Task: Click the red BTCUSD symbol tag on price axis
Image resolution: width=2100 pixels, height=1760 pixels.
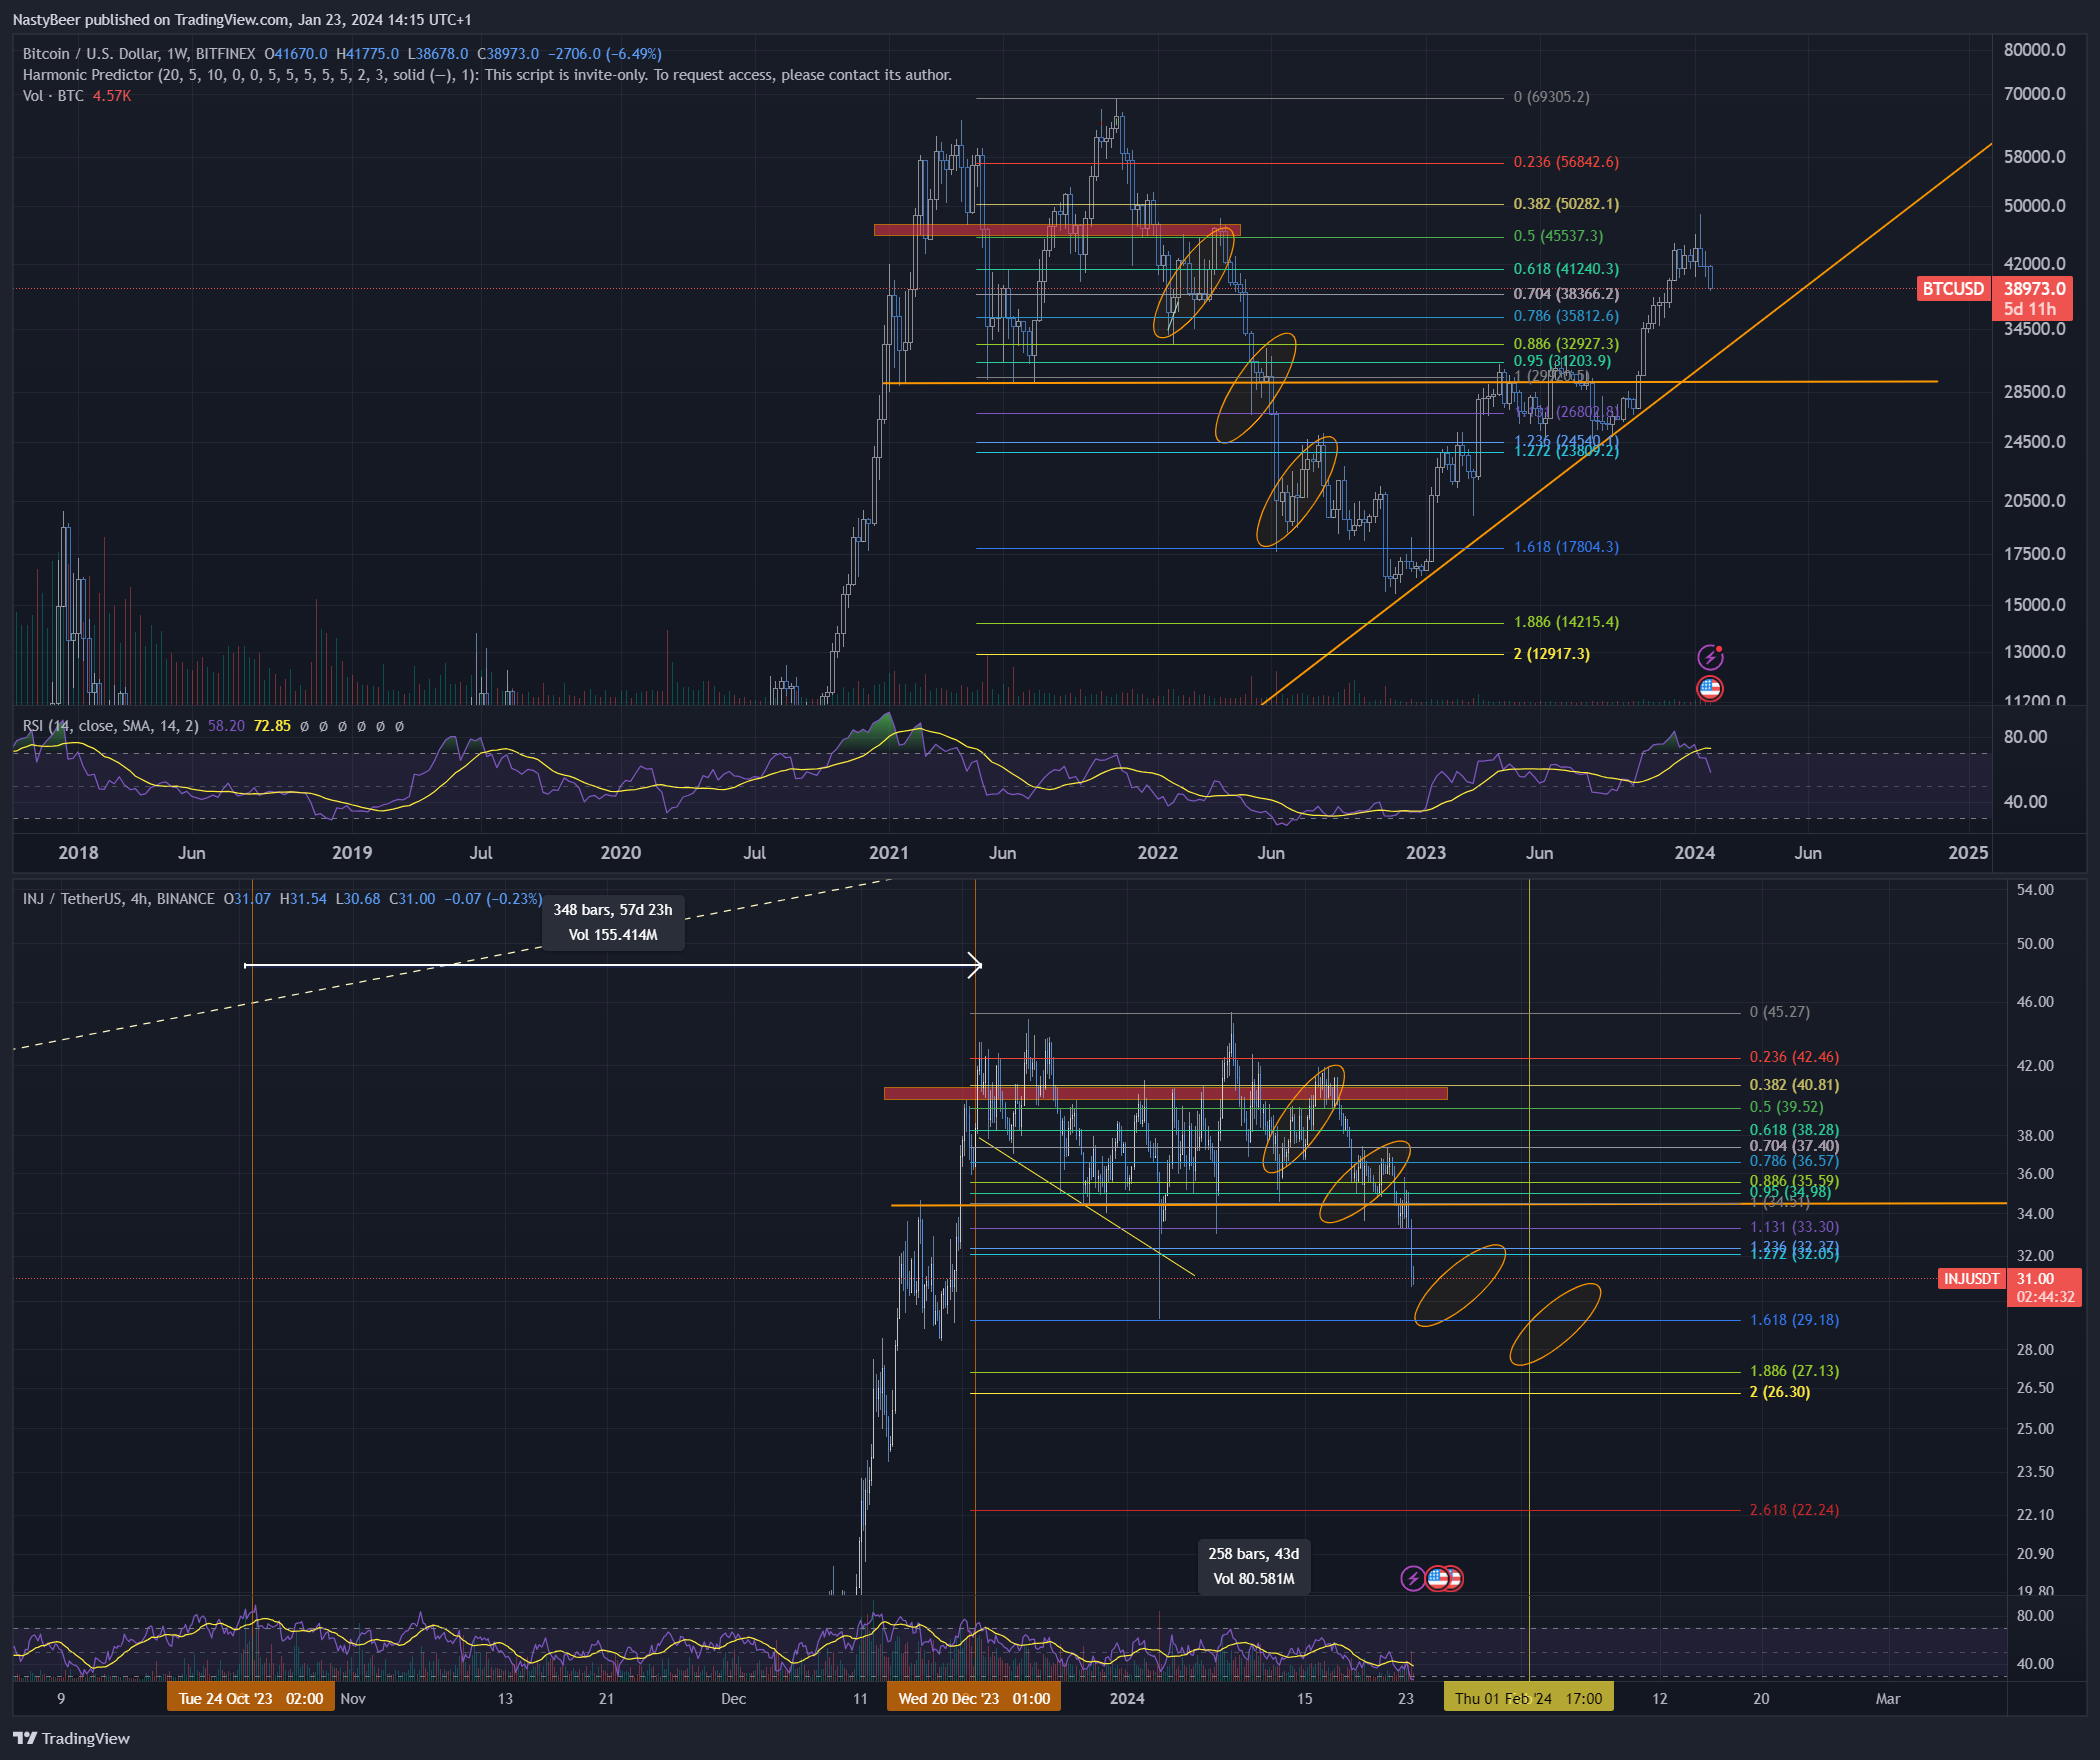Action: pyautogui.click(x=1953, y=289)
